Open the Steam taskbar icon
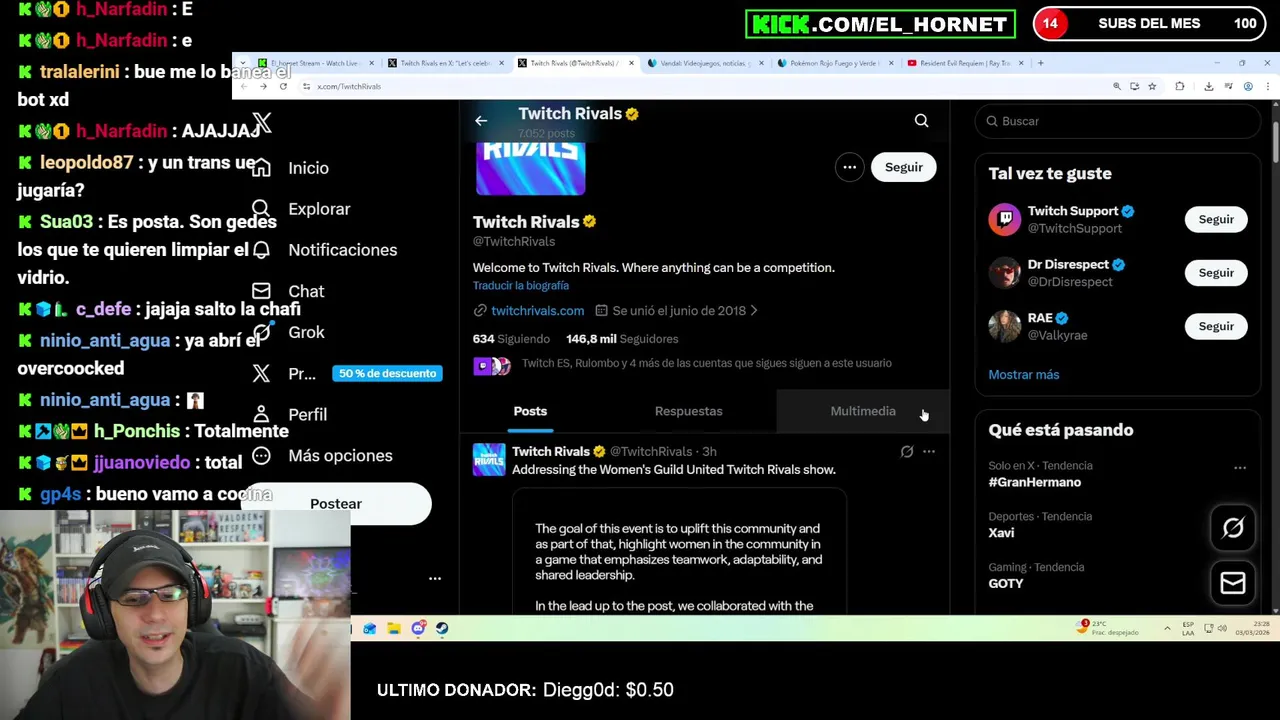The width and height of the screenshot is (1280, 720). point(442,628)
